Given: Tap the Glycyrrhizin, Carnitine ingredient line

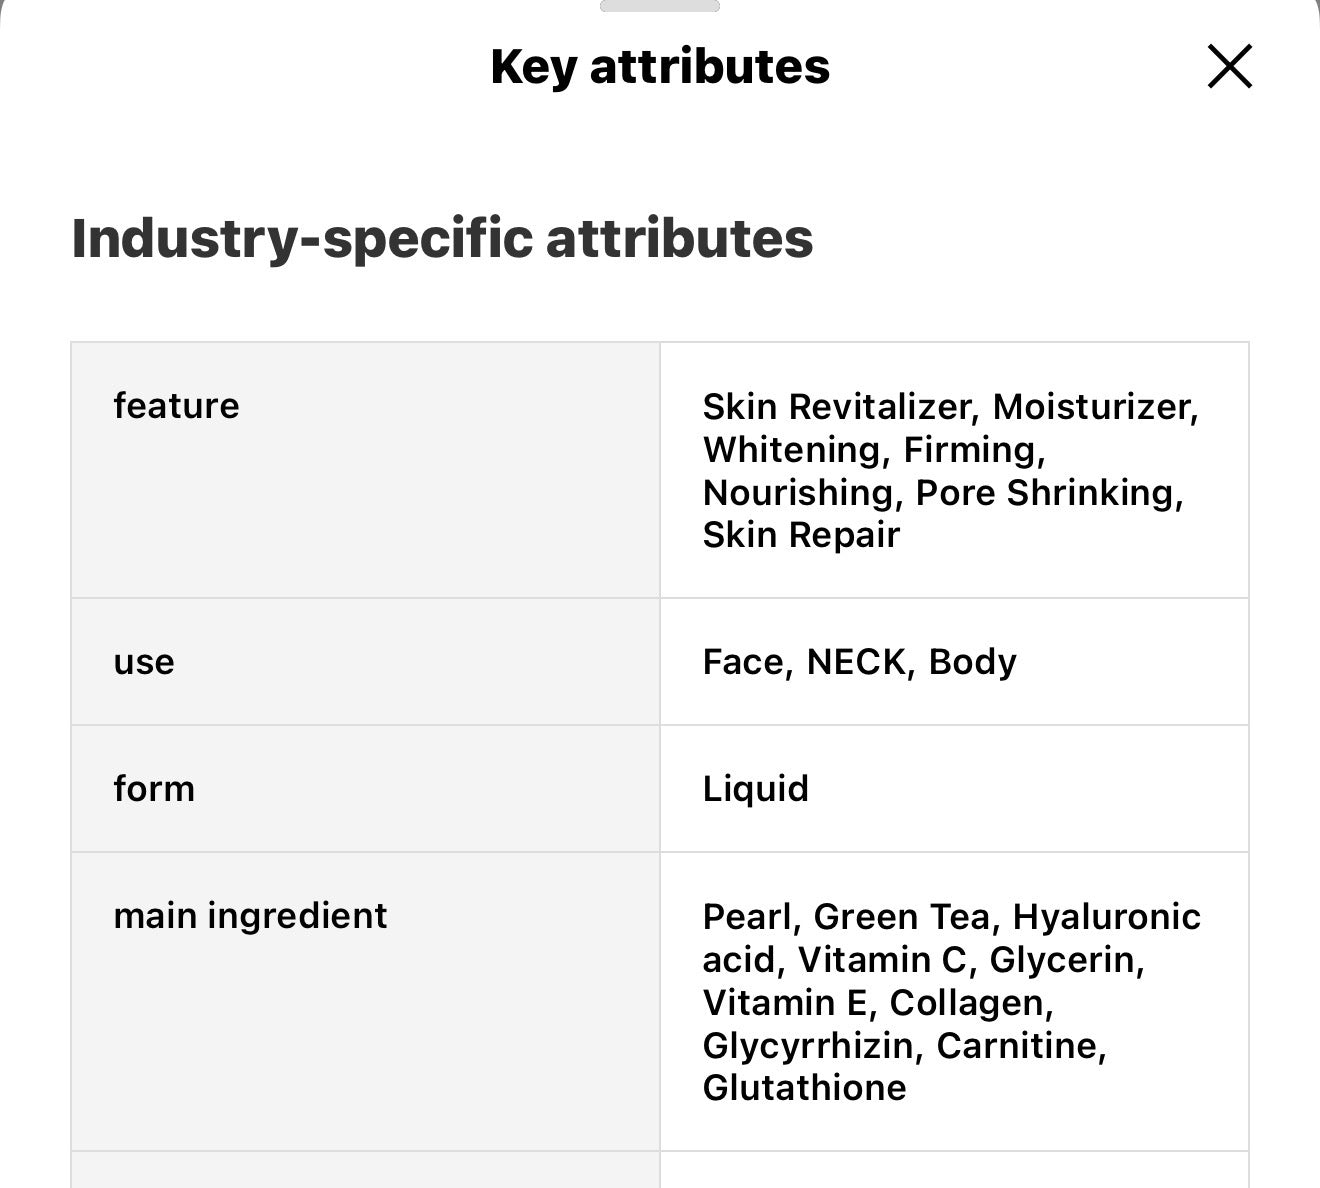Looking at the screenshot, I should (903, 1046).
